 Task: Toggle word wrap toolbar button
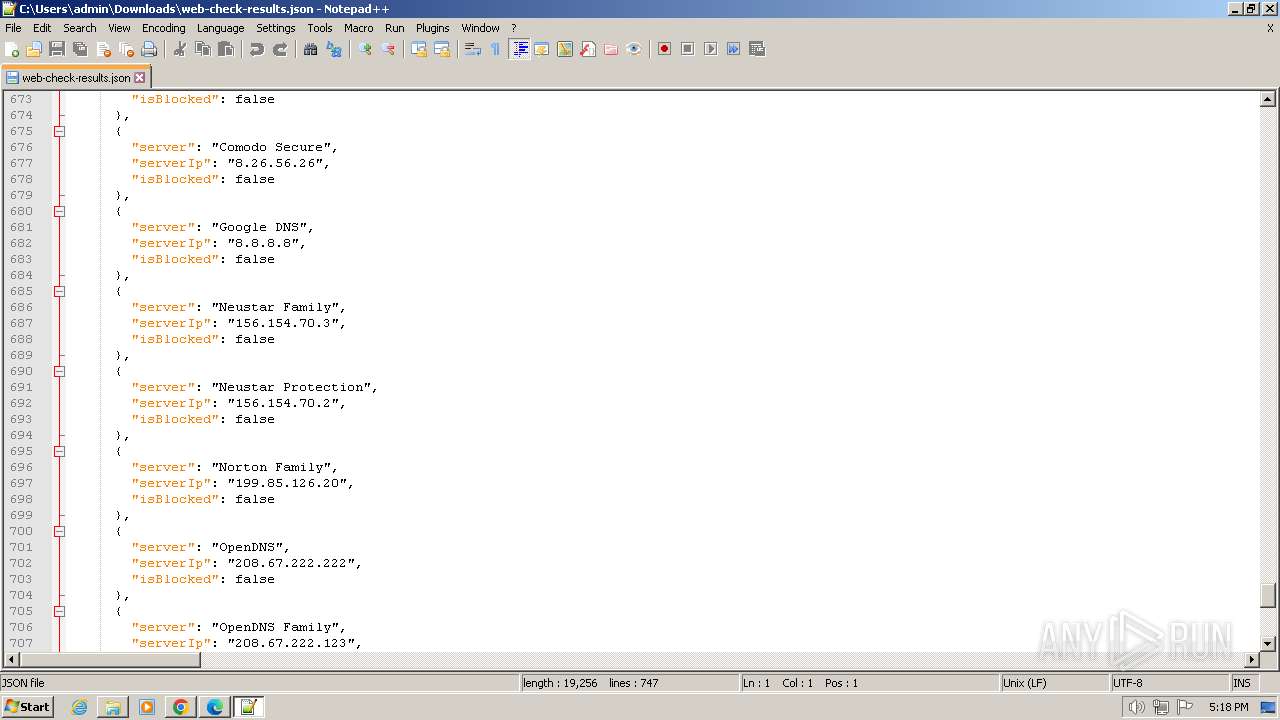[x=473, y=49]
